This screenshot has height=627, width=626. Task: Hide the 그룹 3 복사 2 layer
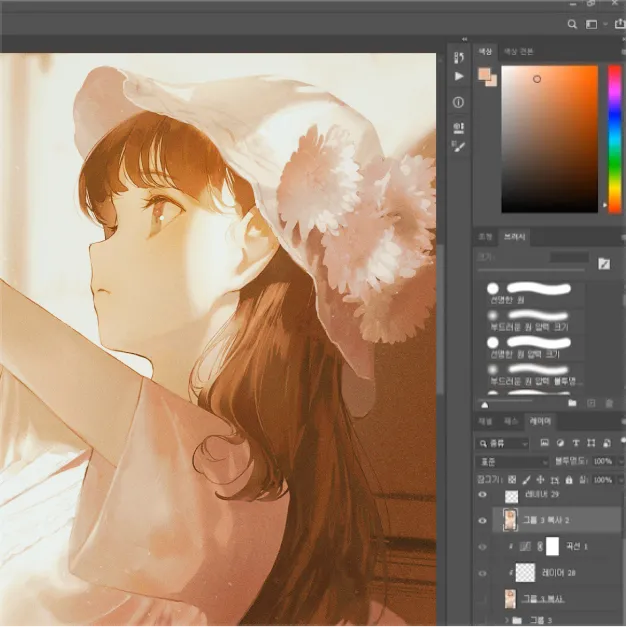[x=482, y=521]
